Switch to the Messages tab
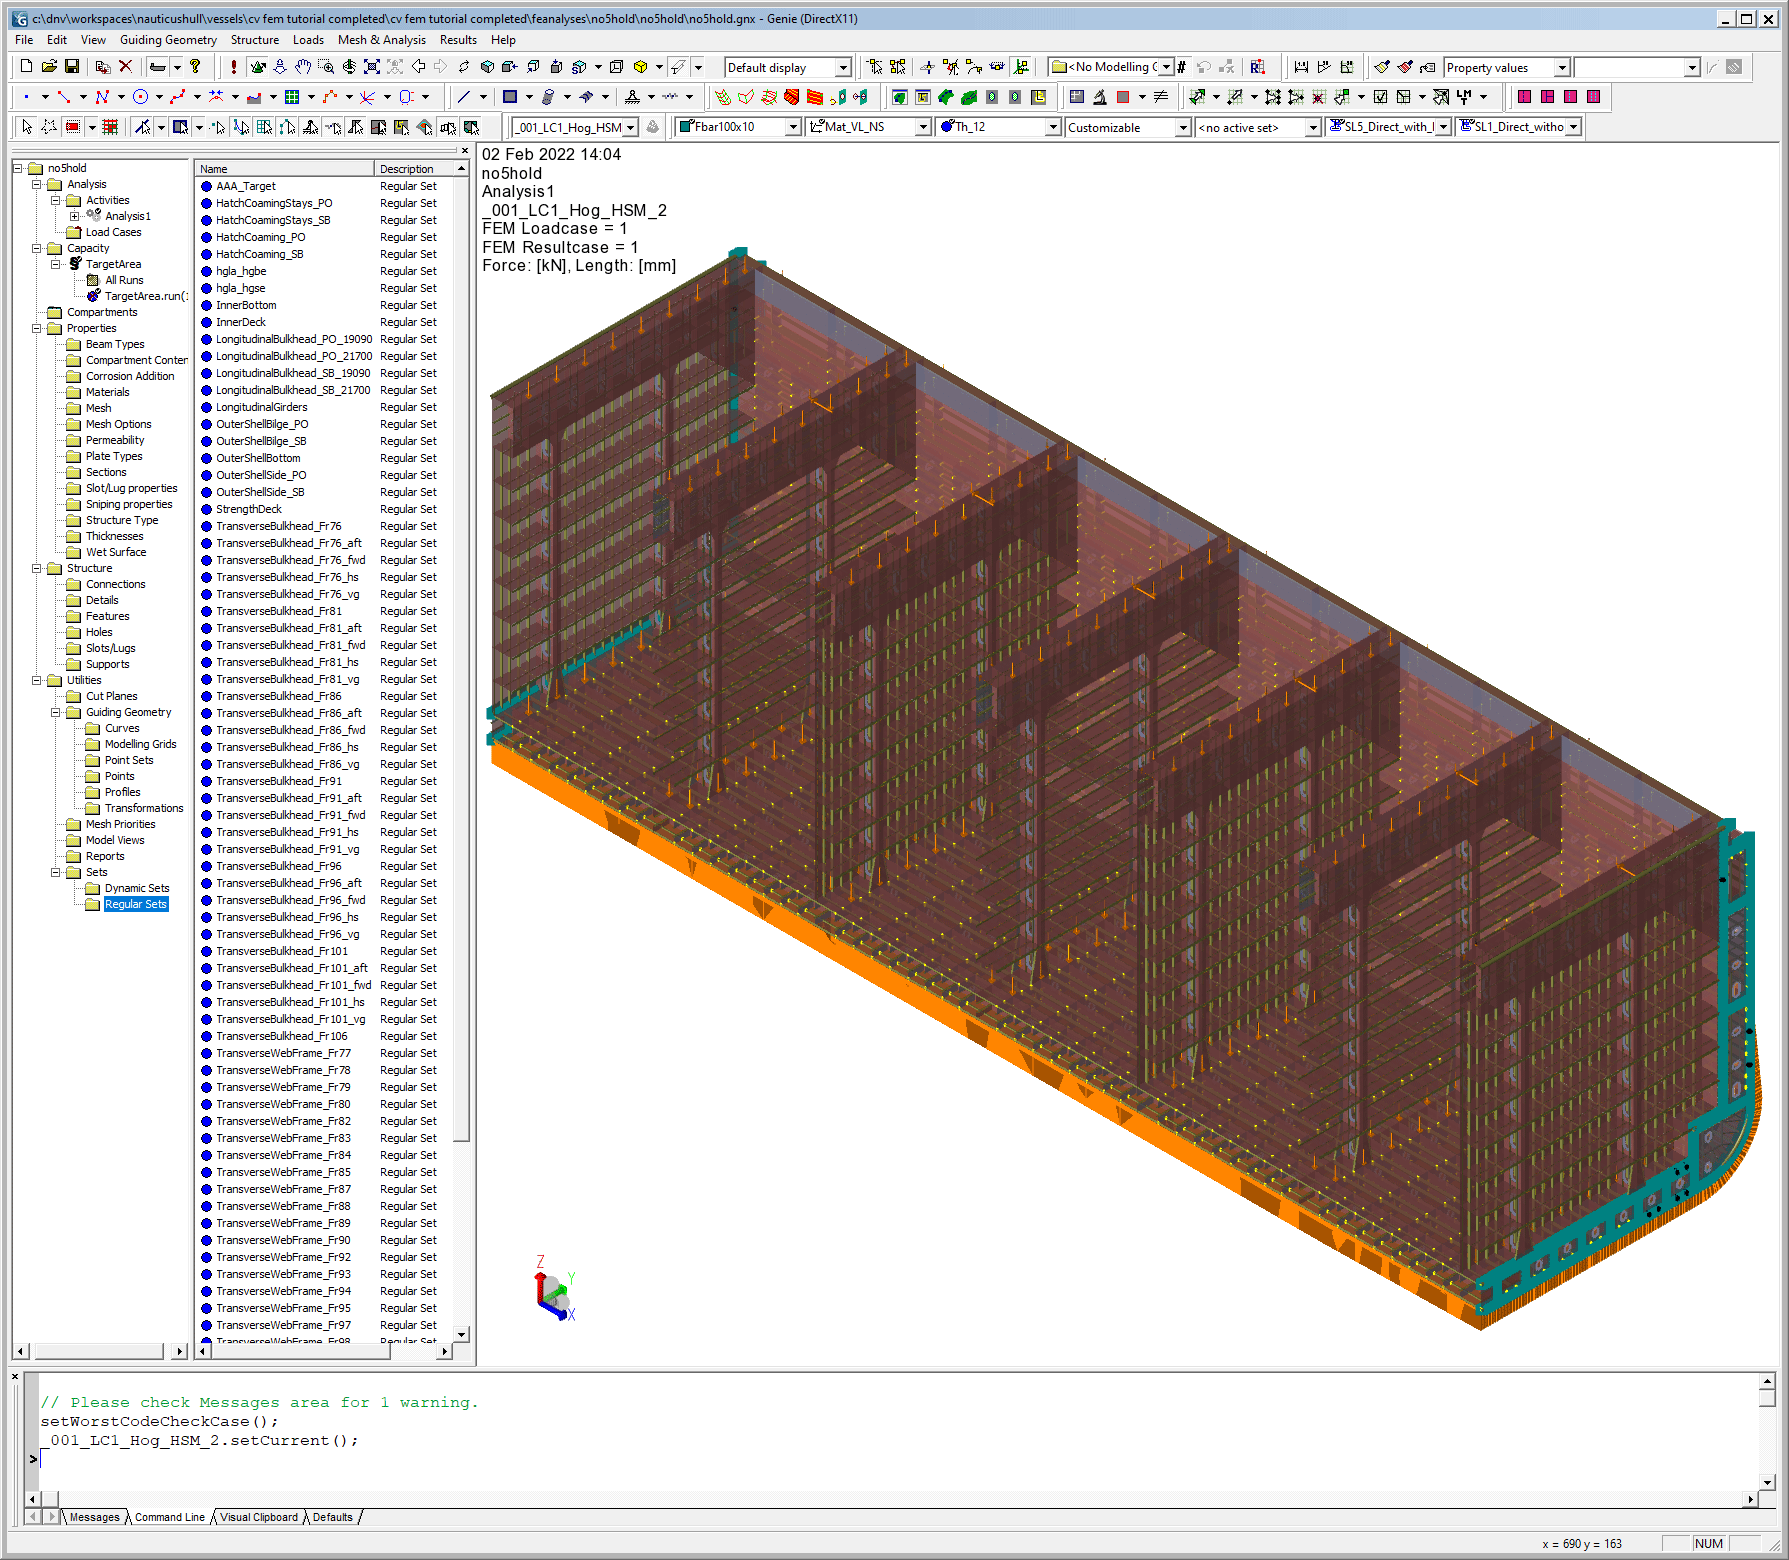 [x=94, y=1517]
